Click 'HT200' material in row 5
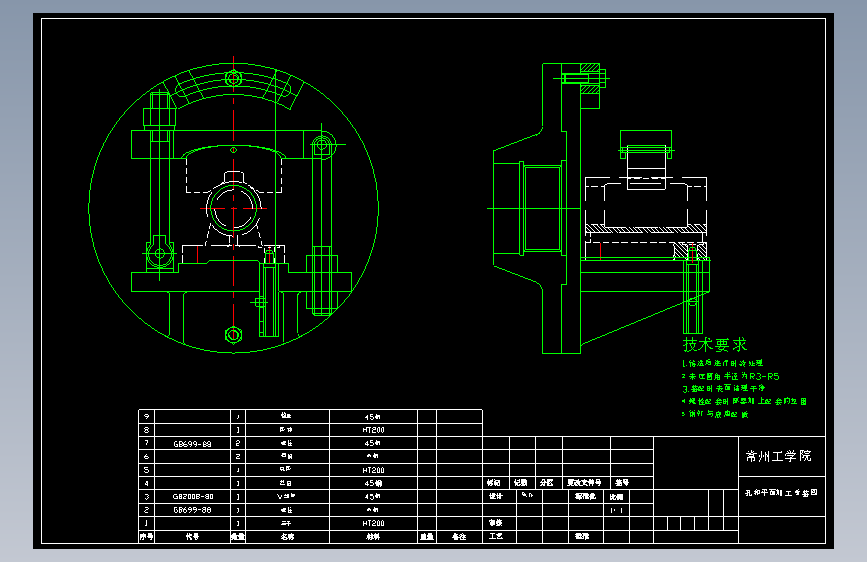Image resolution: width=867 pixels, height=562 pixels. [x=373, y=470]
